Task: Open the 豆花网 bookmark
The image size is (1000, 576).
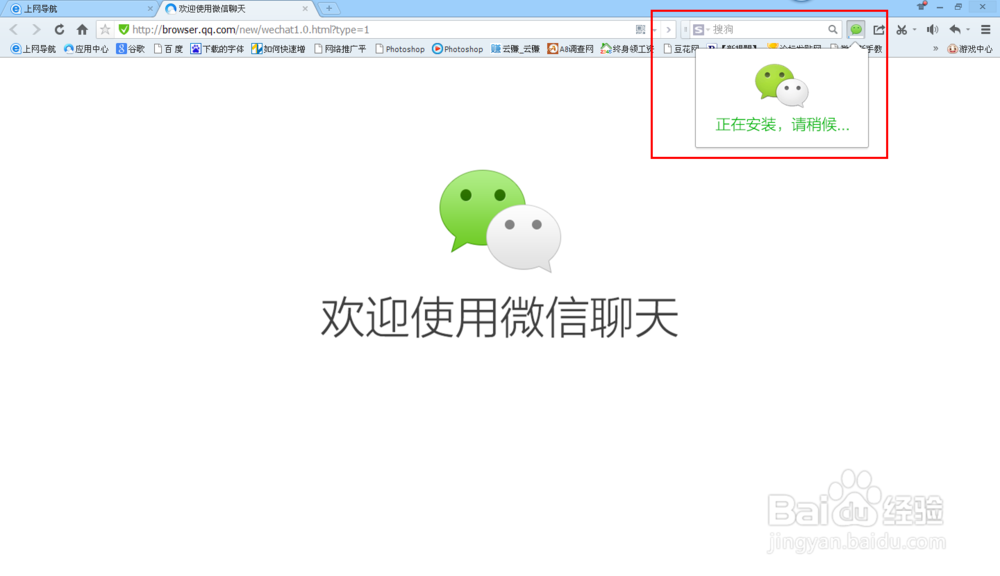Action: point(681,48)
